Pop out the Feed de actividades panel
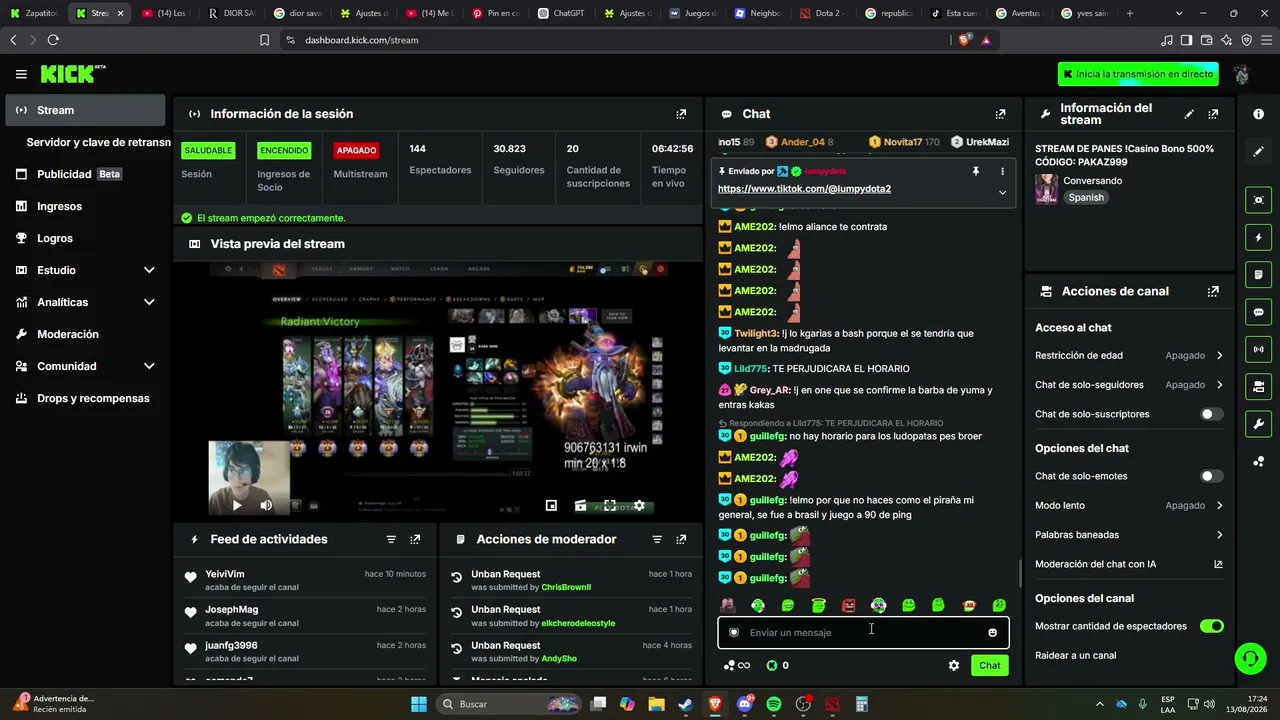 click(x=415, y=539)
